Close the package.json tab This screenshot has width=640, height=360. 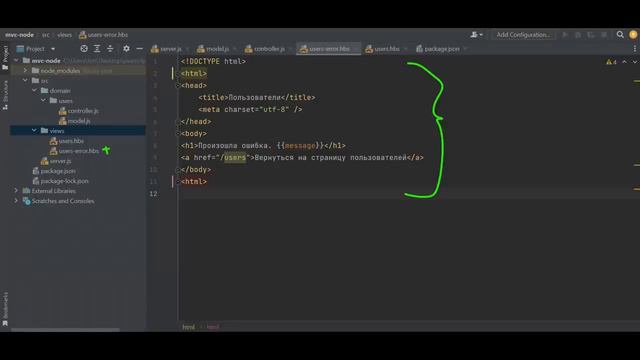[465, 49]
